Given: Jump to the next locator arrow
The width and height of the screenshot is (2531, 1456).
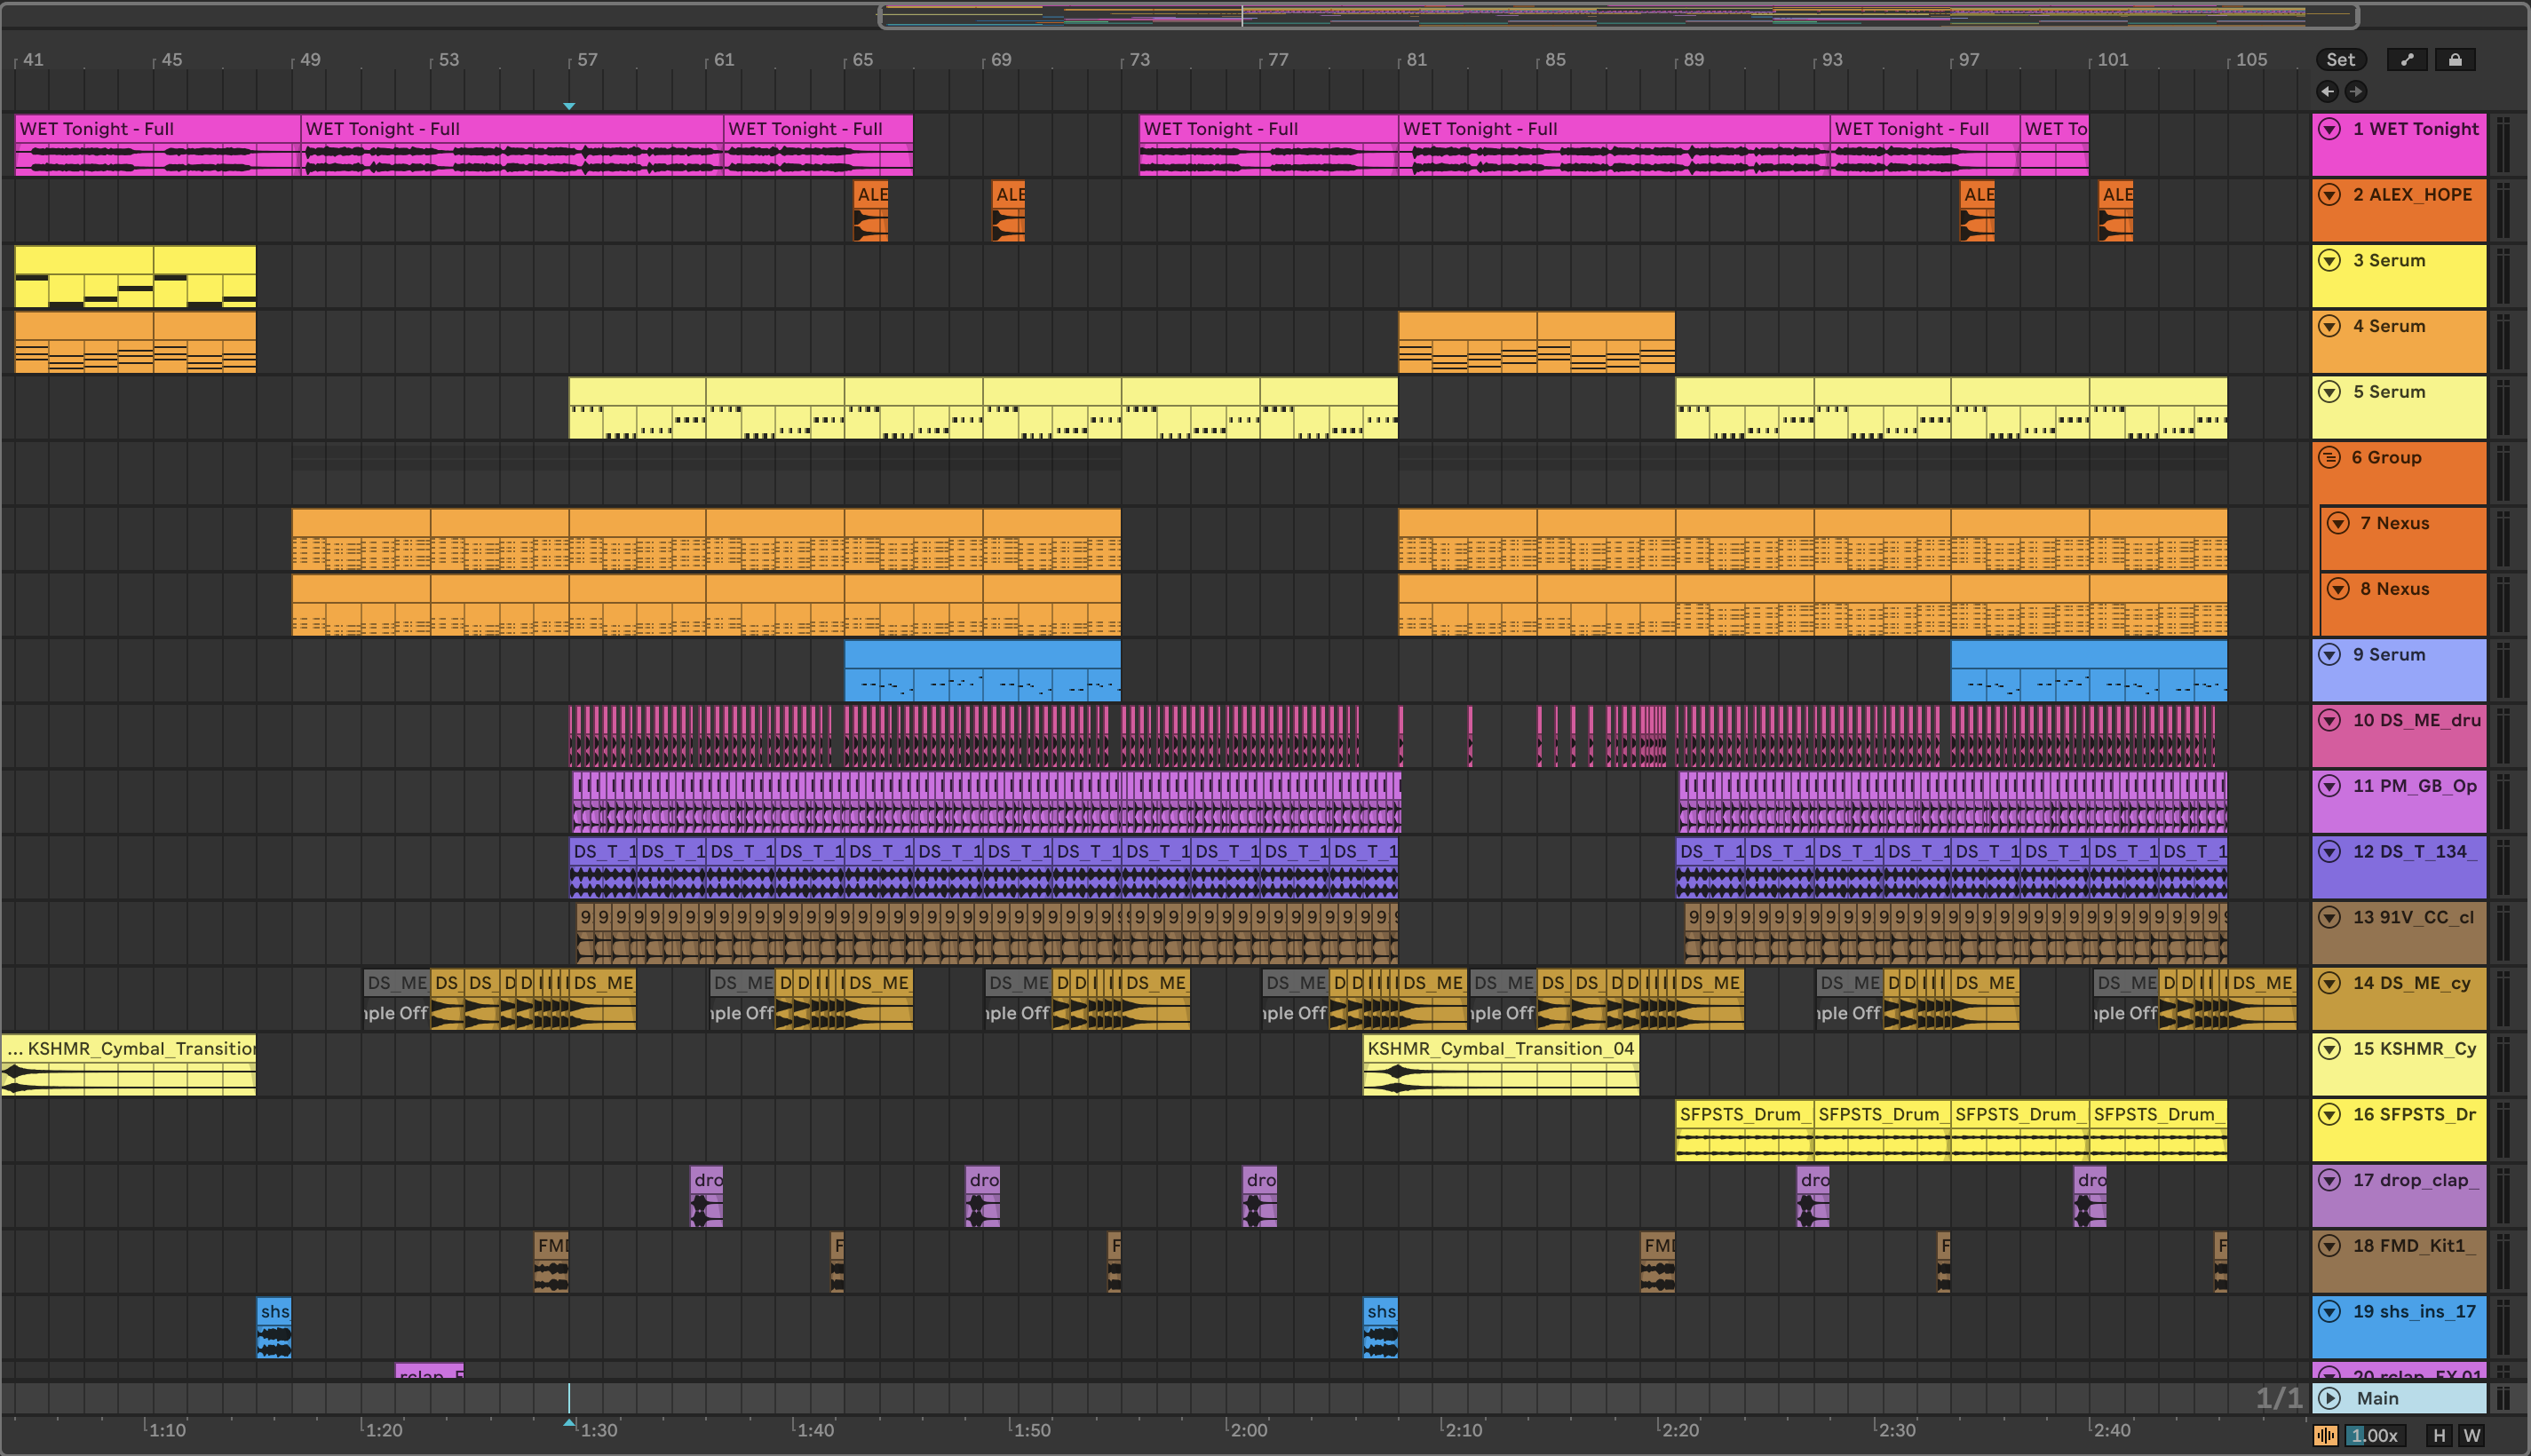Looking at the screenshot, I should click(2356, 91).
